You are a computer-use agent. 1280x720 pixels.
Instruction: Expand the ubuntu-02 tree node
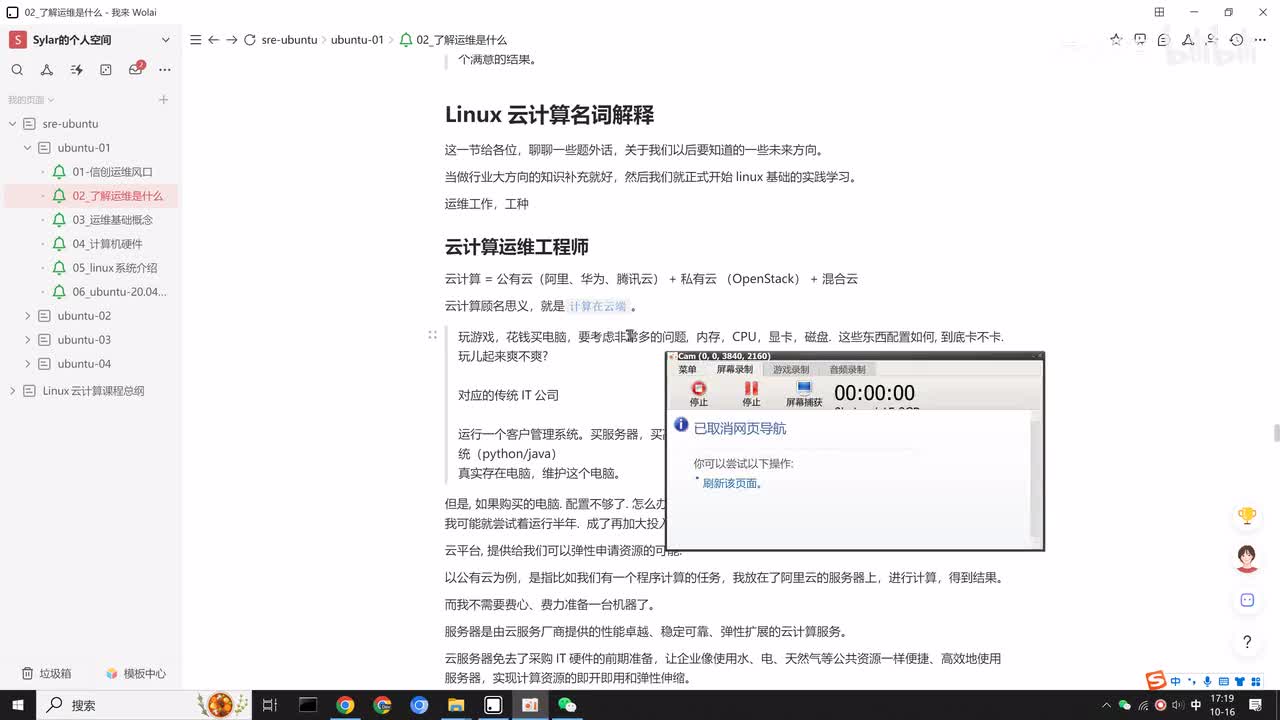tap(28, 316)
